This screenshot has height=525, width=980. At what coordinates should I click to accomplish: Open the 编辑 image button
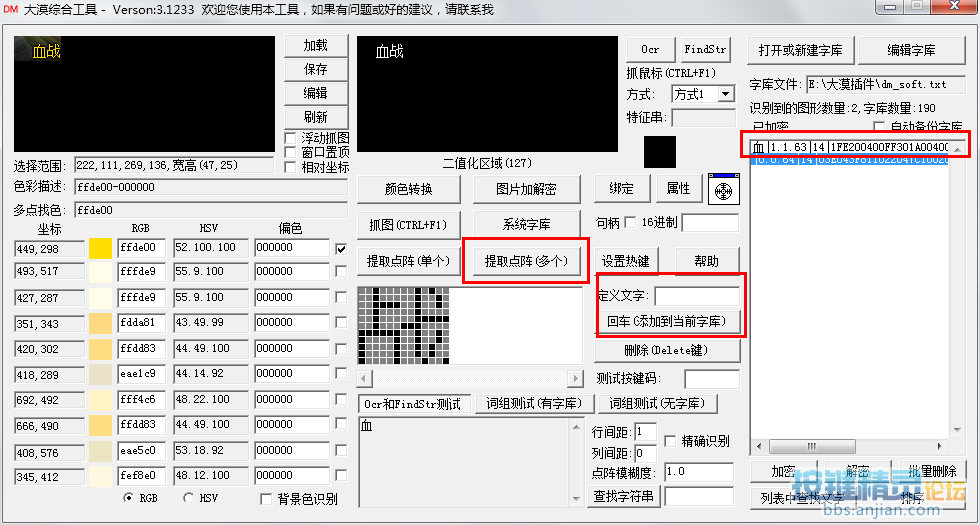(x=316, y=93)
